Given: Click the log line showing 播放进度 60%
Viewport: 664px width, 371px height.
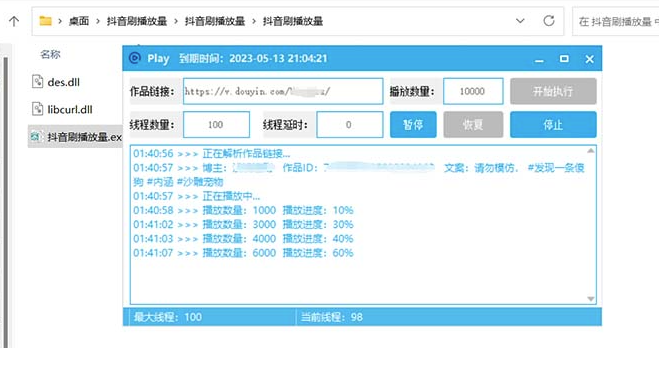Looking at the screenshot, I should [x=243, y=253].
